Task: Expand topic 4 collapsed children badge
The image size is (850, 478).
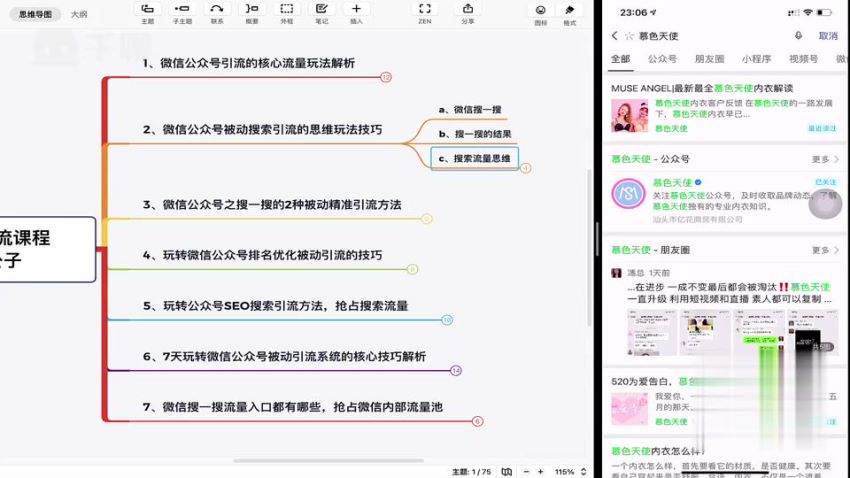Action: point(413,269)
